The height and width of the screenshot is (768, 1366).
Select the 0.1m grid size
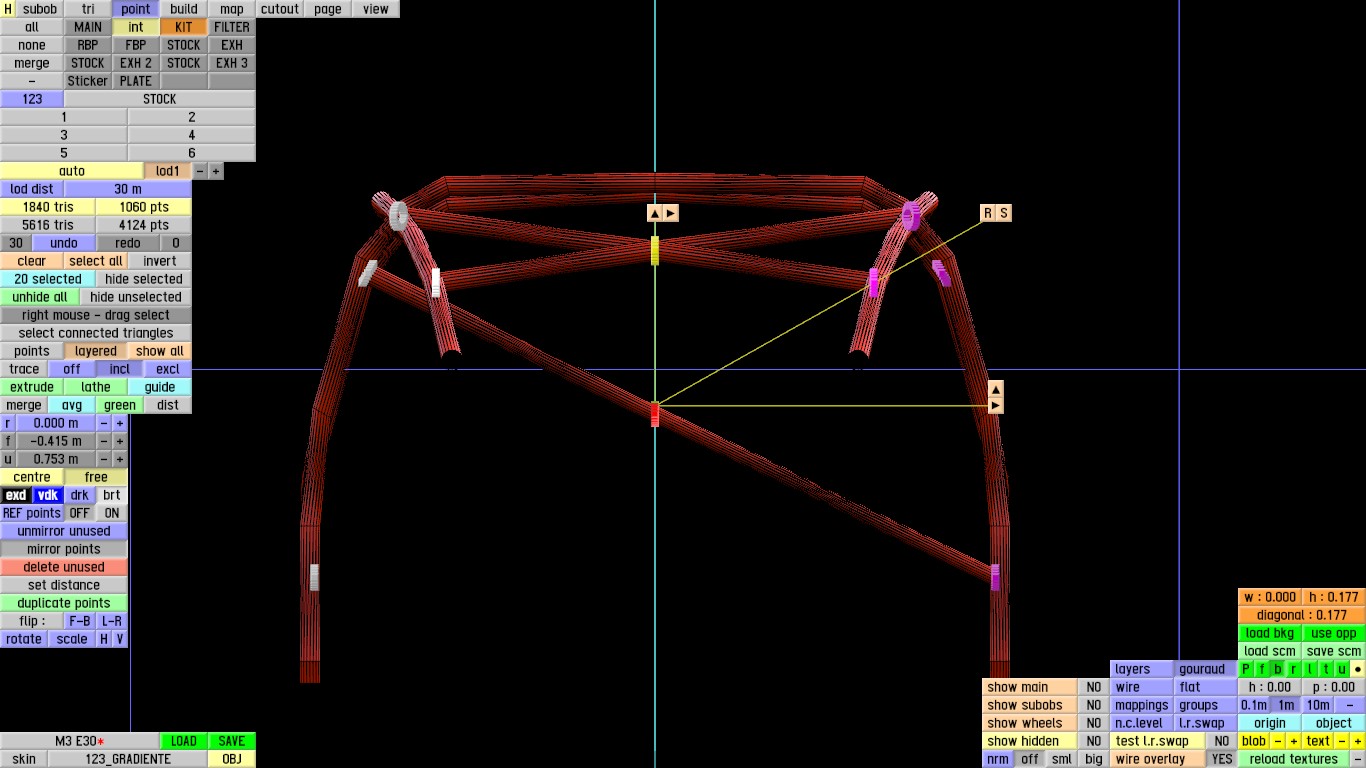1254,705
